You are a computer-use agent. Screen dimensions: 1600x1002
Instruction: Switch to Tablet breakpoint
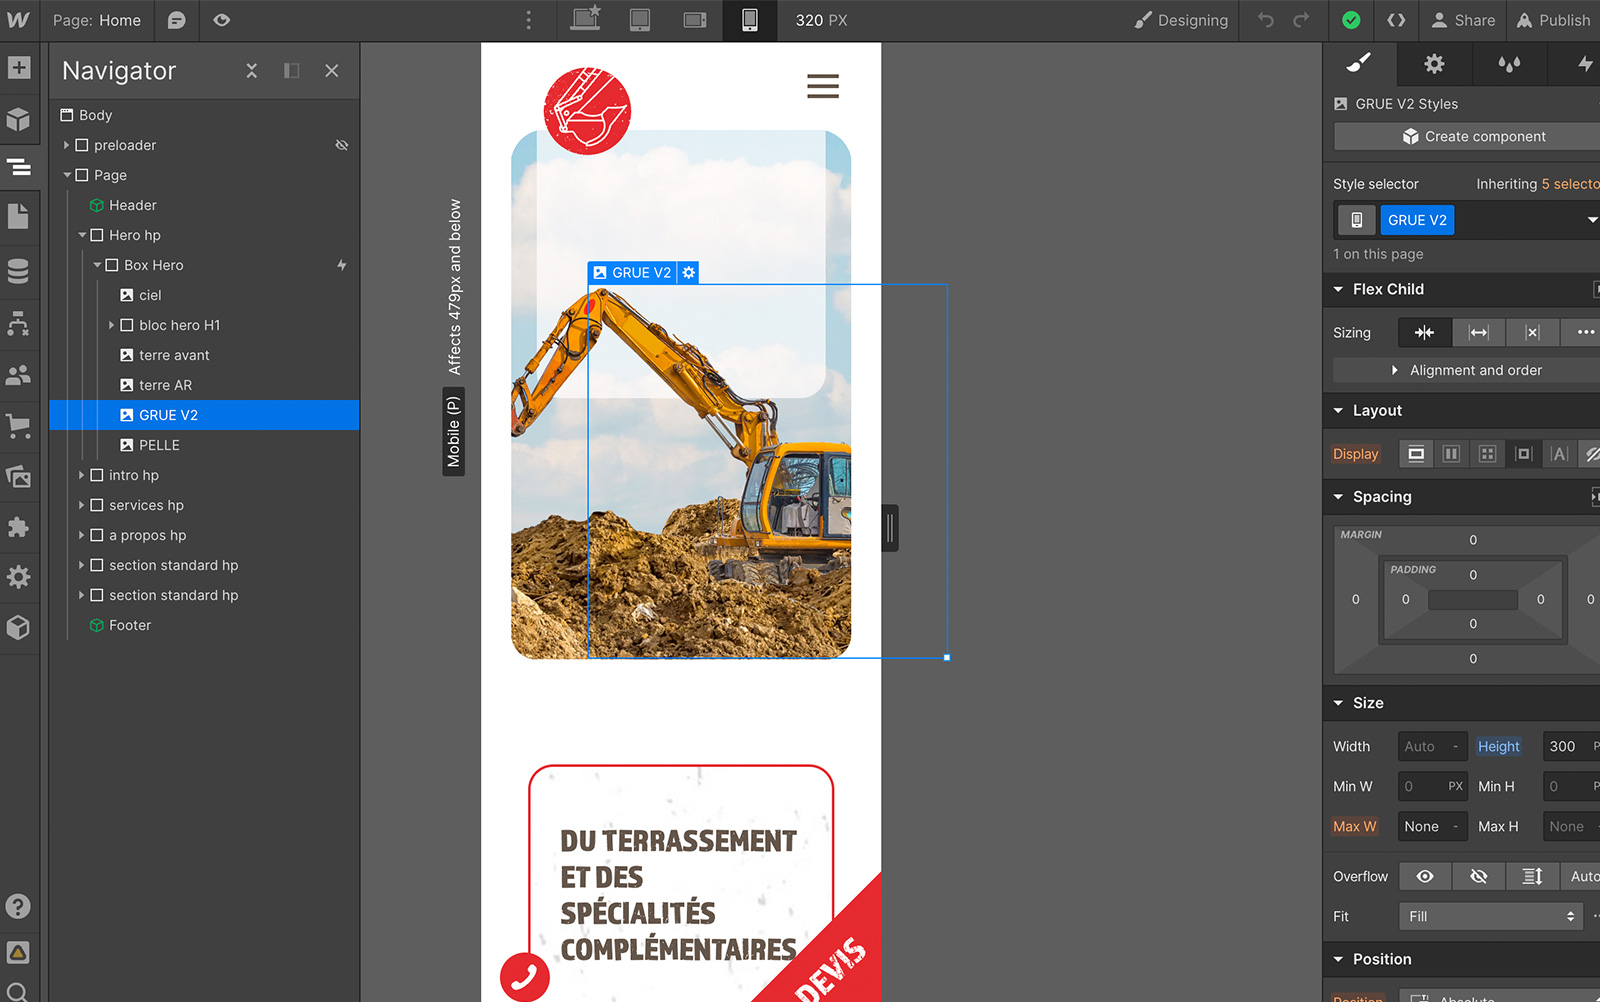(x=640, y=20)
